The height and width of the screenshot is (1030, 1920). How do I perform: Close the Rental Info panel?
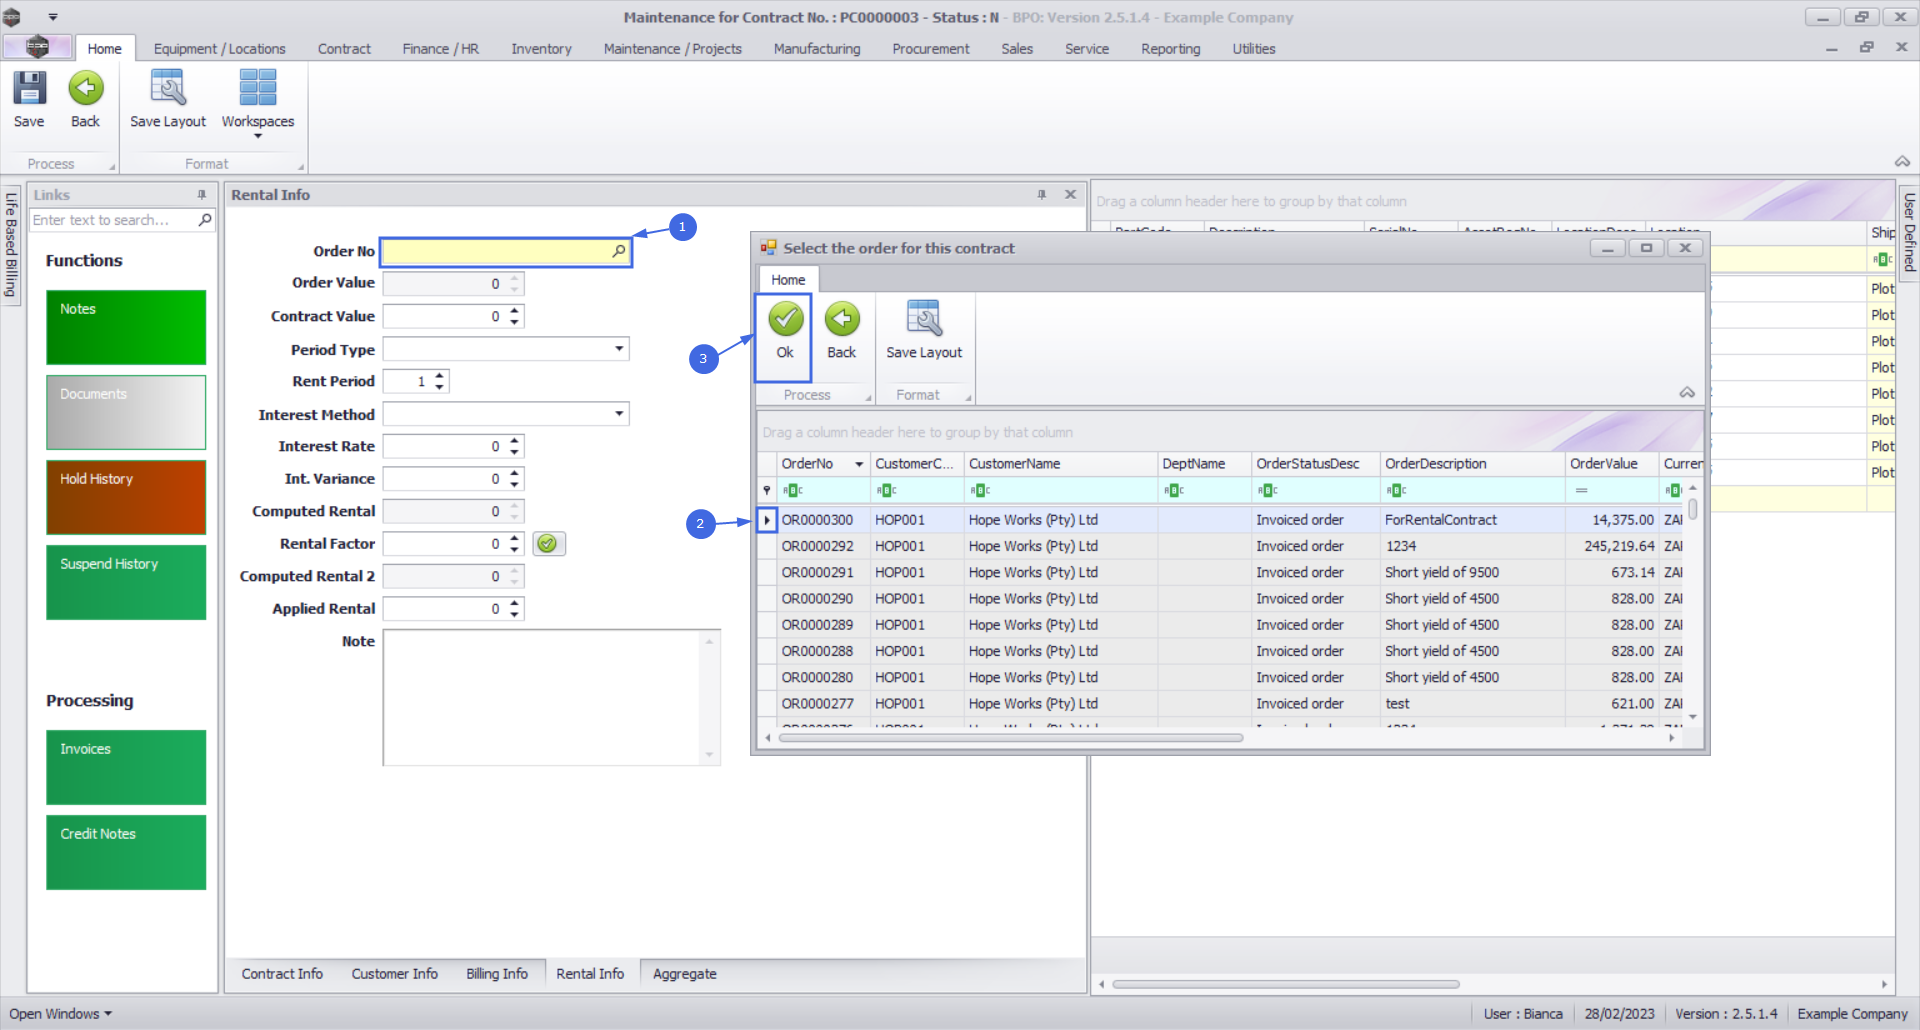point(1070,195)
